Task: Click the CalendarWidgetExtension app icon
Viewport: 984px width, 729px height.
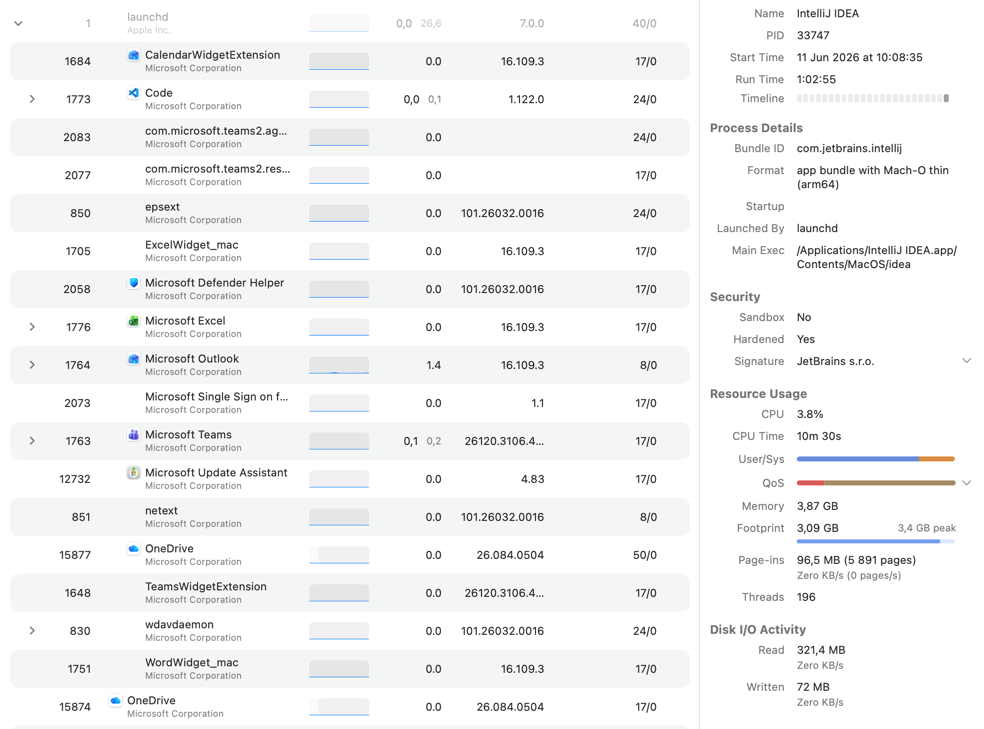Action: click(x=134, y=55)
